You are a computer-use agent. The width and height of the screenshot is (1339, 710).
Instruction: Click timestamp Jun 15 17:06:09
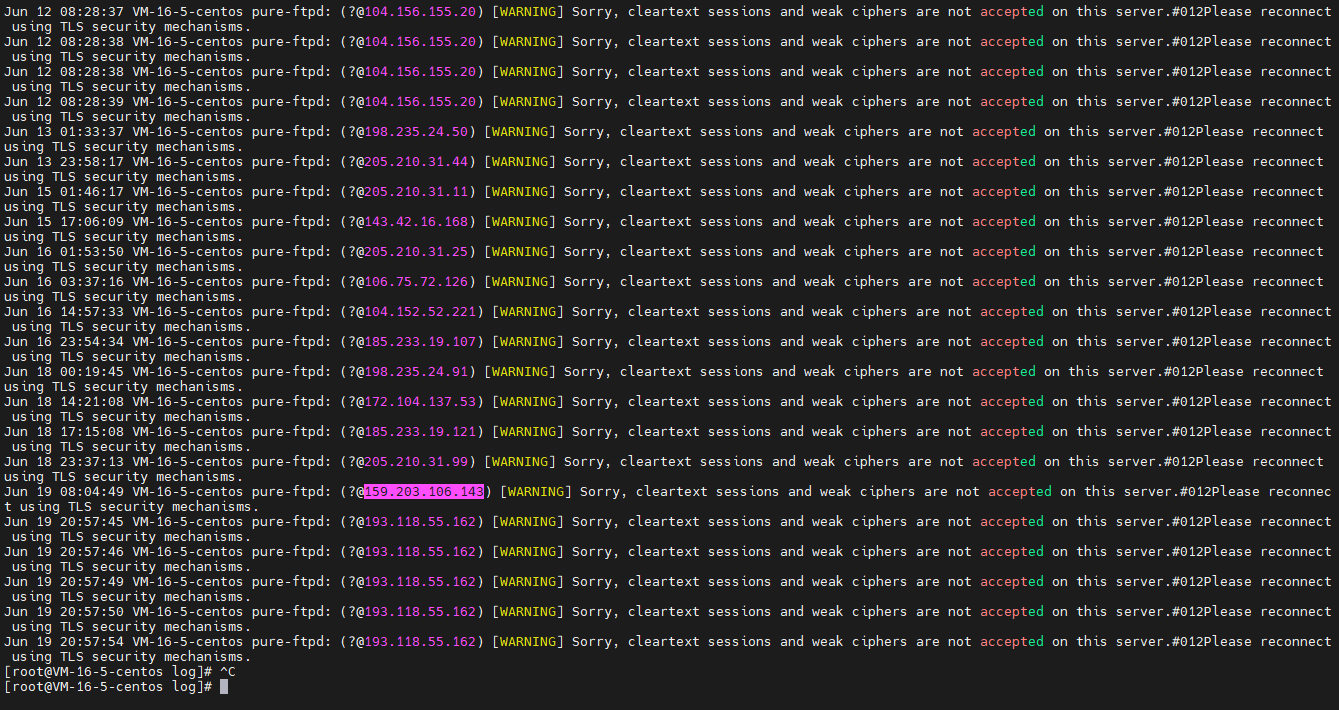coord(64,222)
